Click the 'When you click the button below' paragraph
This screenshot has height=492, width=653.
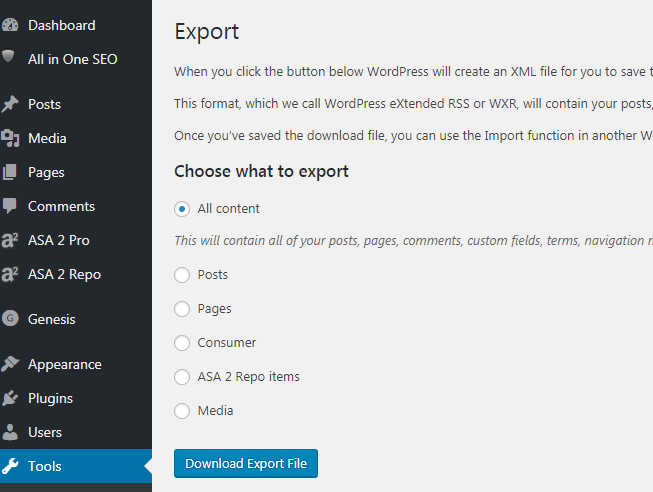click(414, 72)
